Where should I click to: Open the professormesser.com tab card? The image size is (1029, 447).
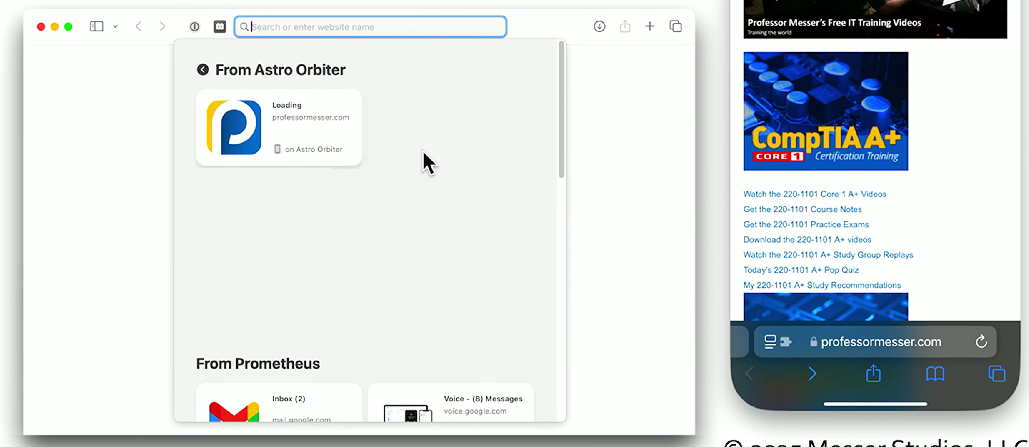[x=279, y=127]
